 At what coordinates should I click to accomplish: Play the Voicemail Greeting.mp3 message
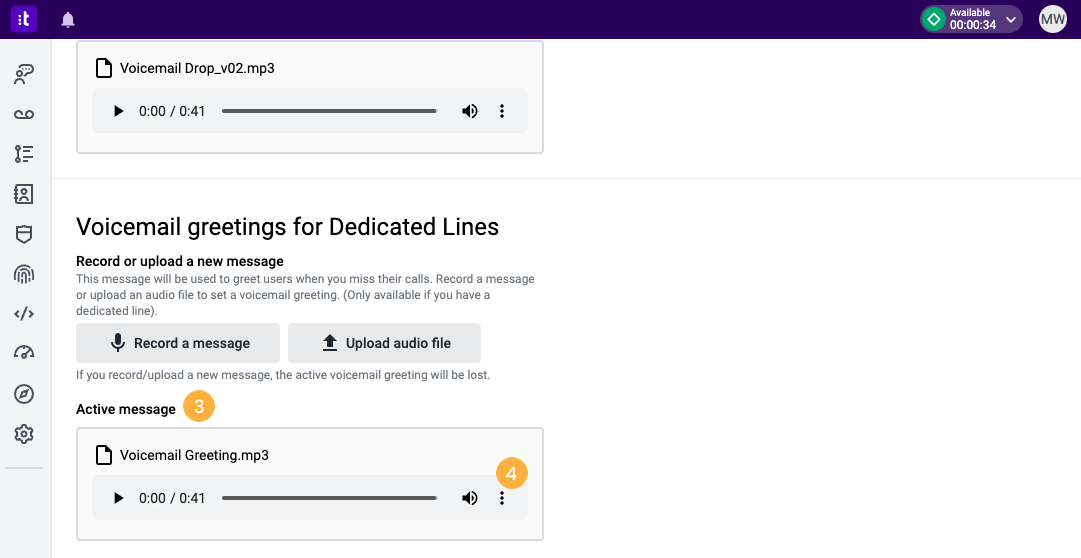[118, 498]
